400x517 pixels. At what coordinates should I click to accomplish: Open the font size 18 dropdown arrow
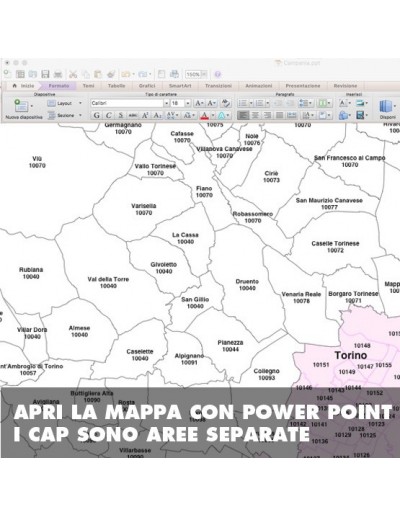[x=188, y=103]
